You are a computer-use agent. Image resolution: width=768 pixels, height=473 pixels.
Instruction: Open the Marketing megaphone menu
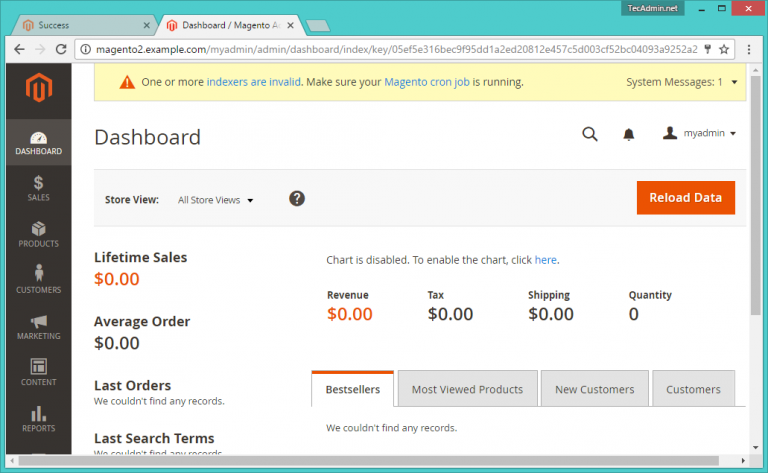[38, 326]
